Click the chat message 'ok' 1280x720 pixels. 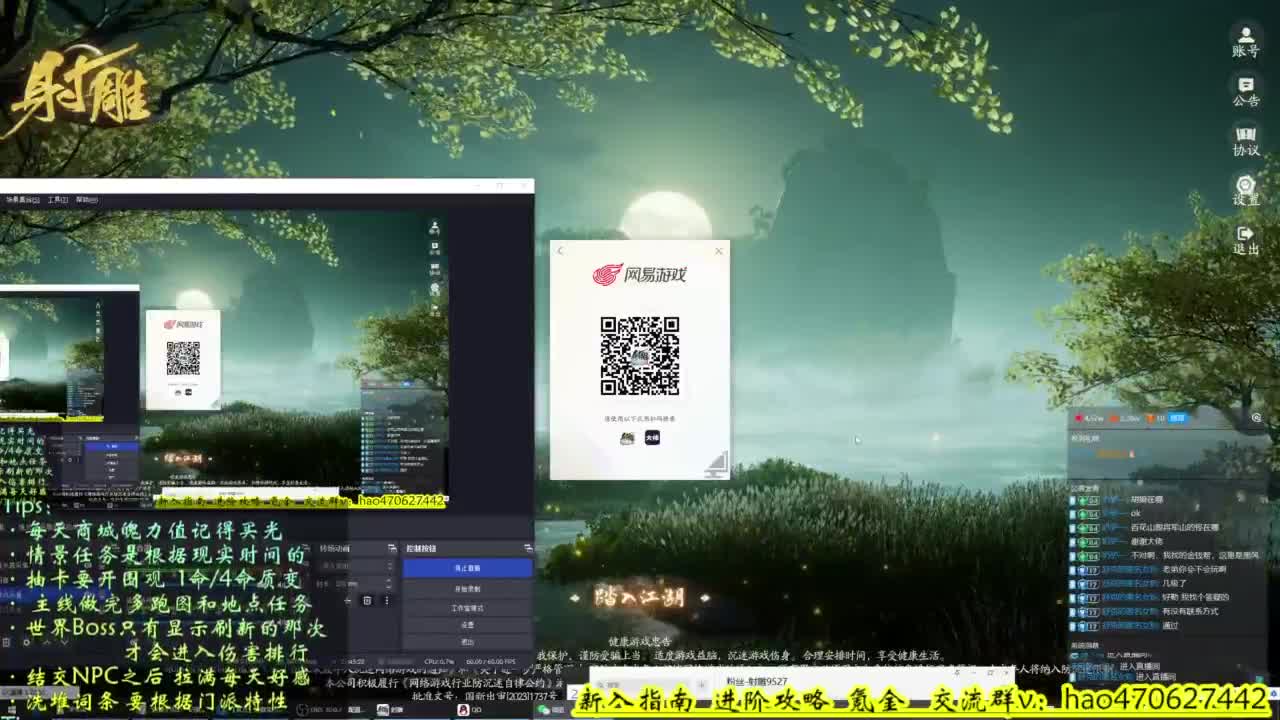(1136, 513)
